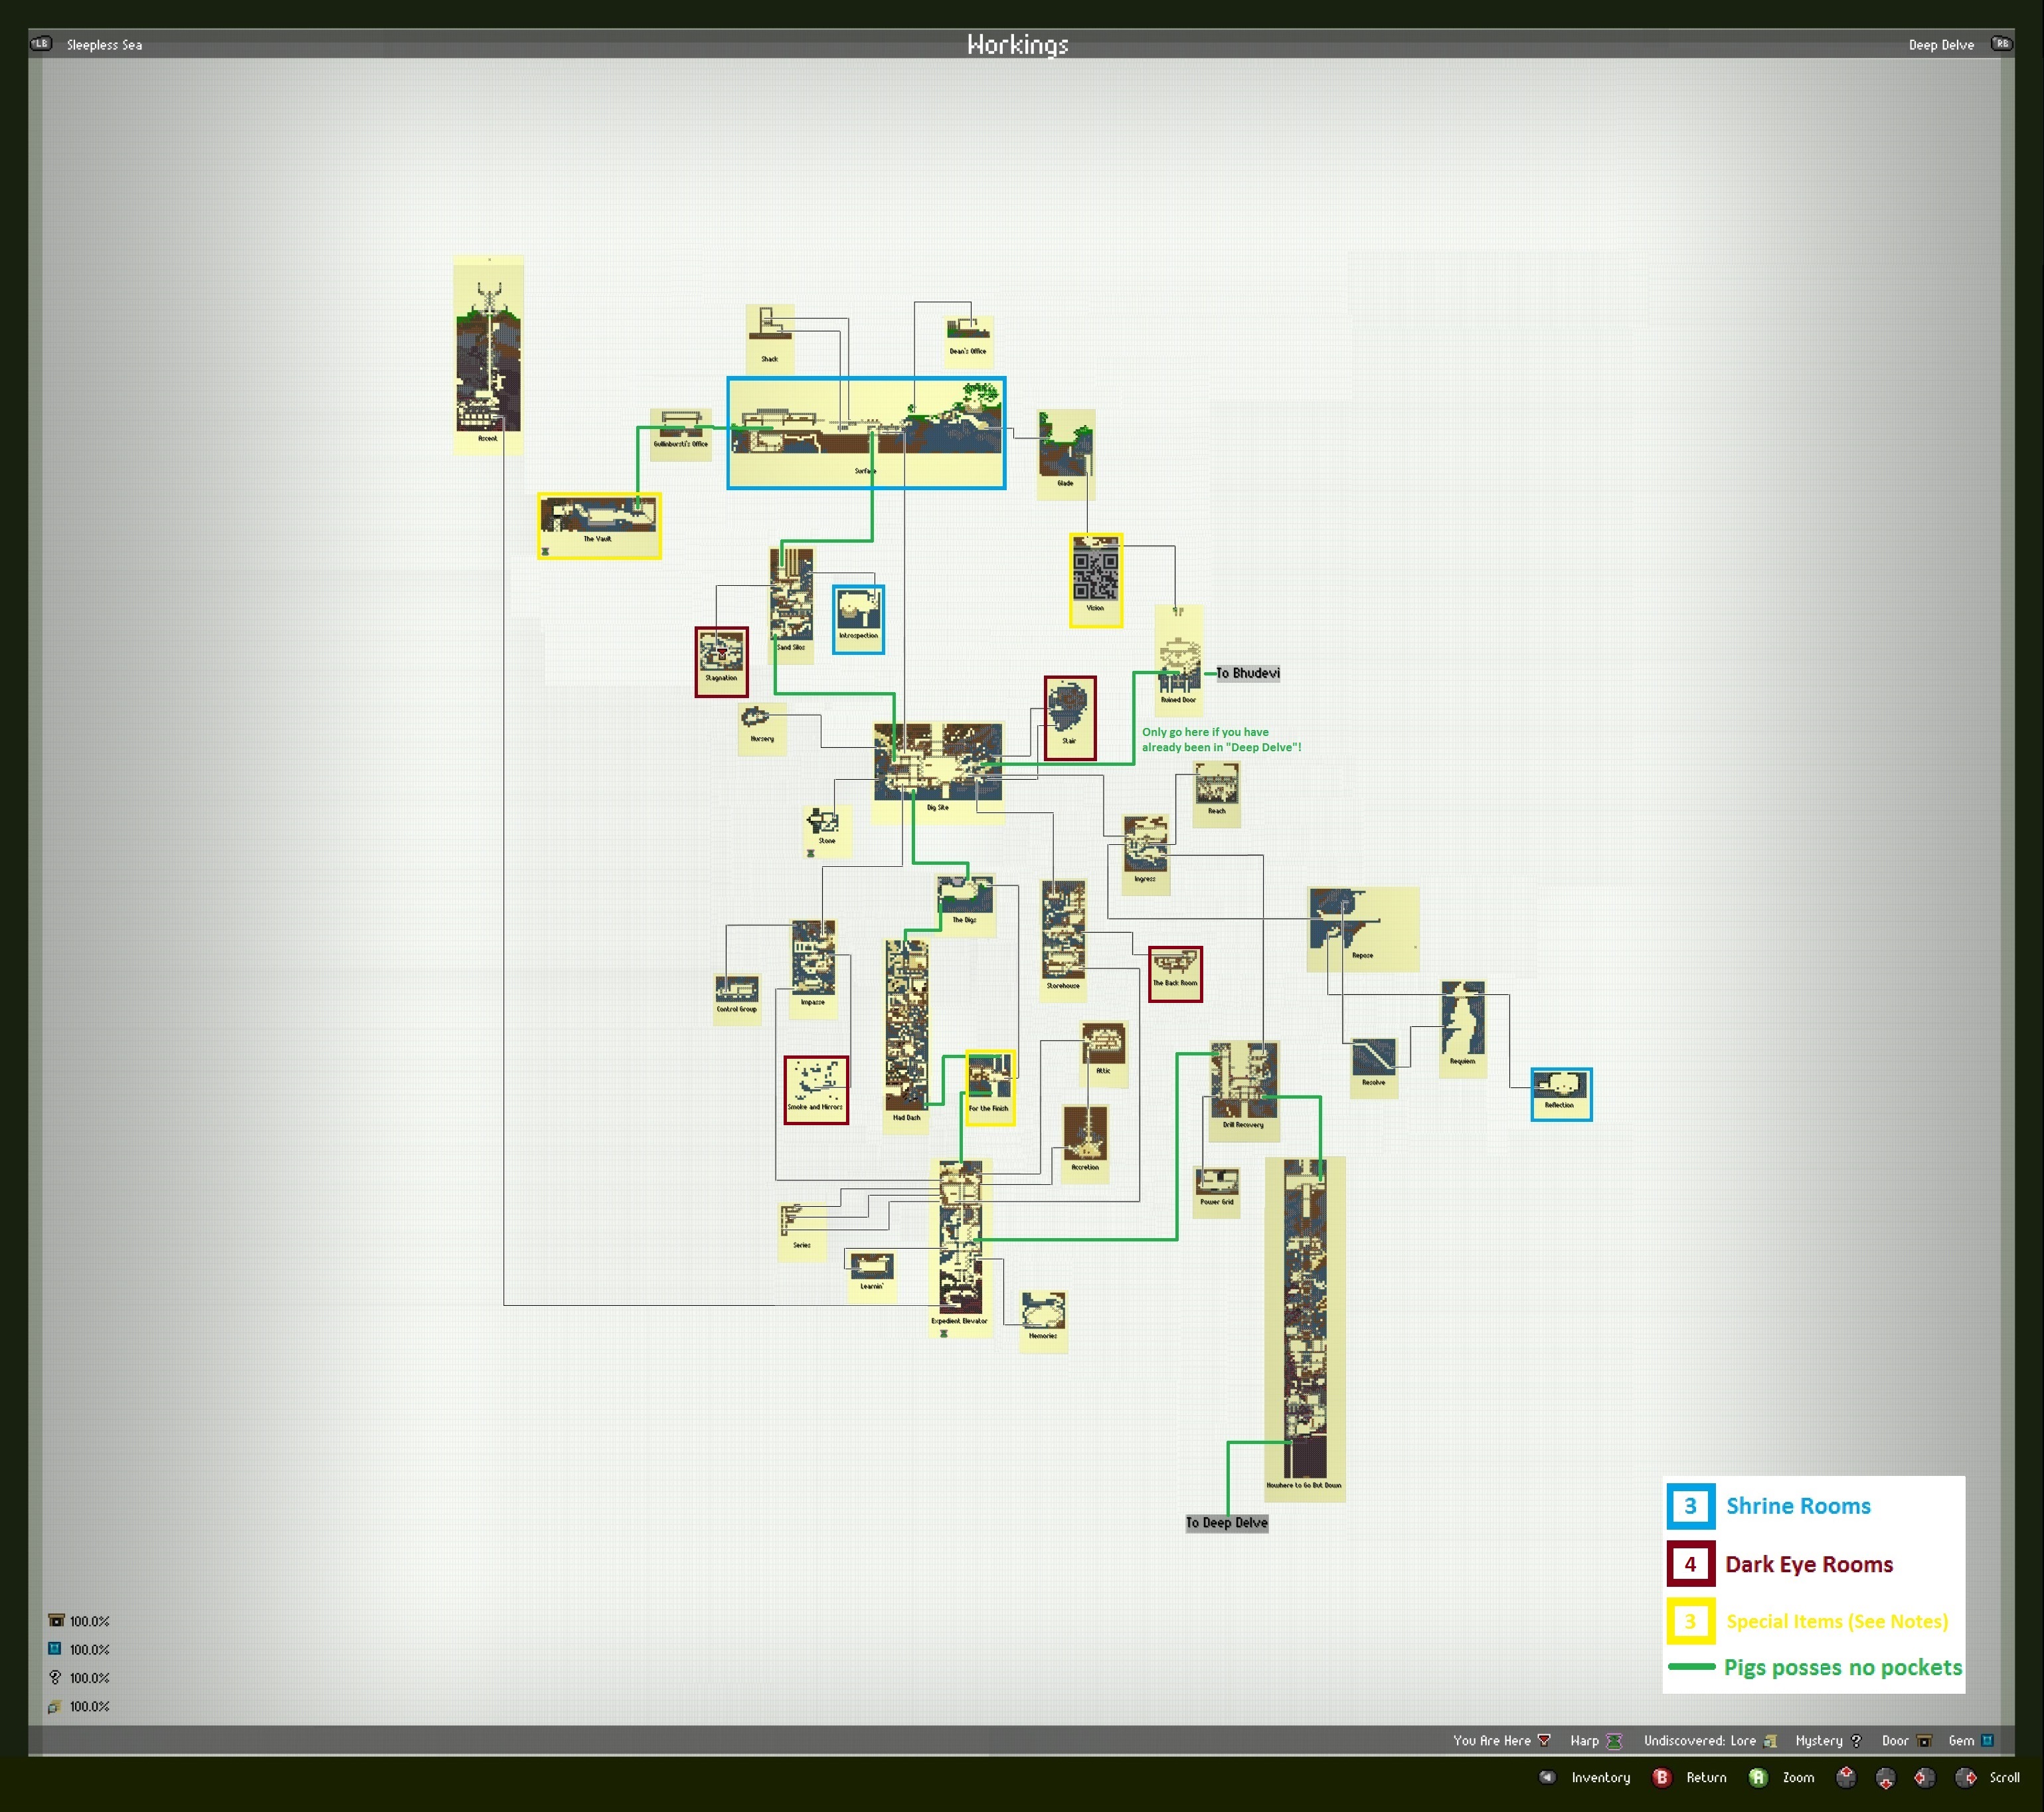2044x1812 pixels.
Task: Click the To Deep Delve label
Action: point(1226,1523)
